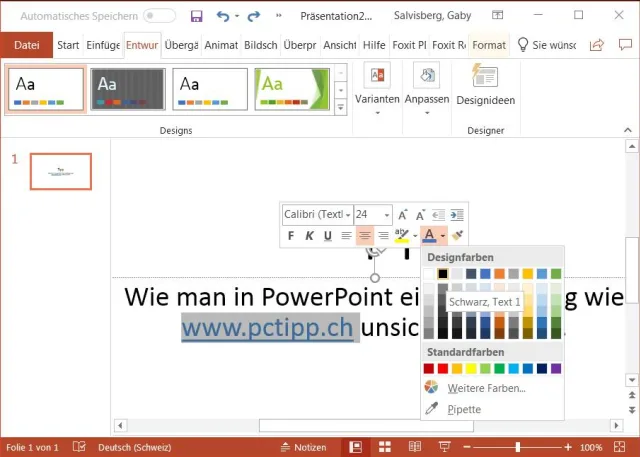The height and width of the screenshot is (457, 640).
Task: Open Weitere Farben color dialog
Action: [x=486, y=388]
